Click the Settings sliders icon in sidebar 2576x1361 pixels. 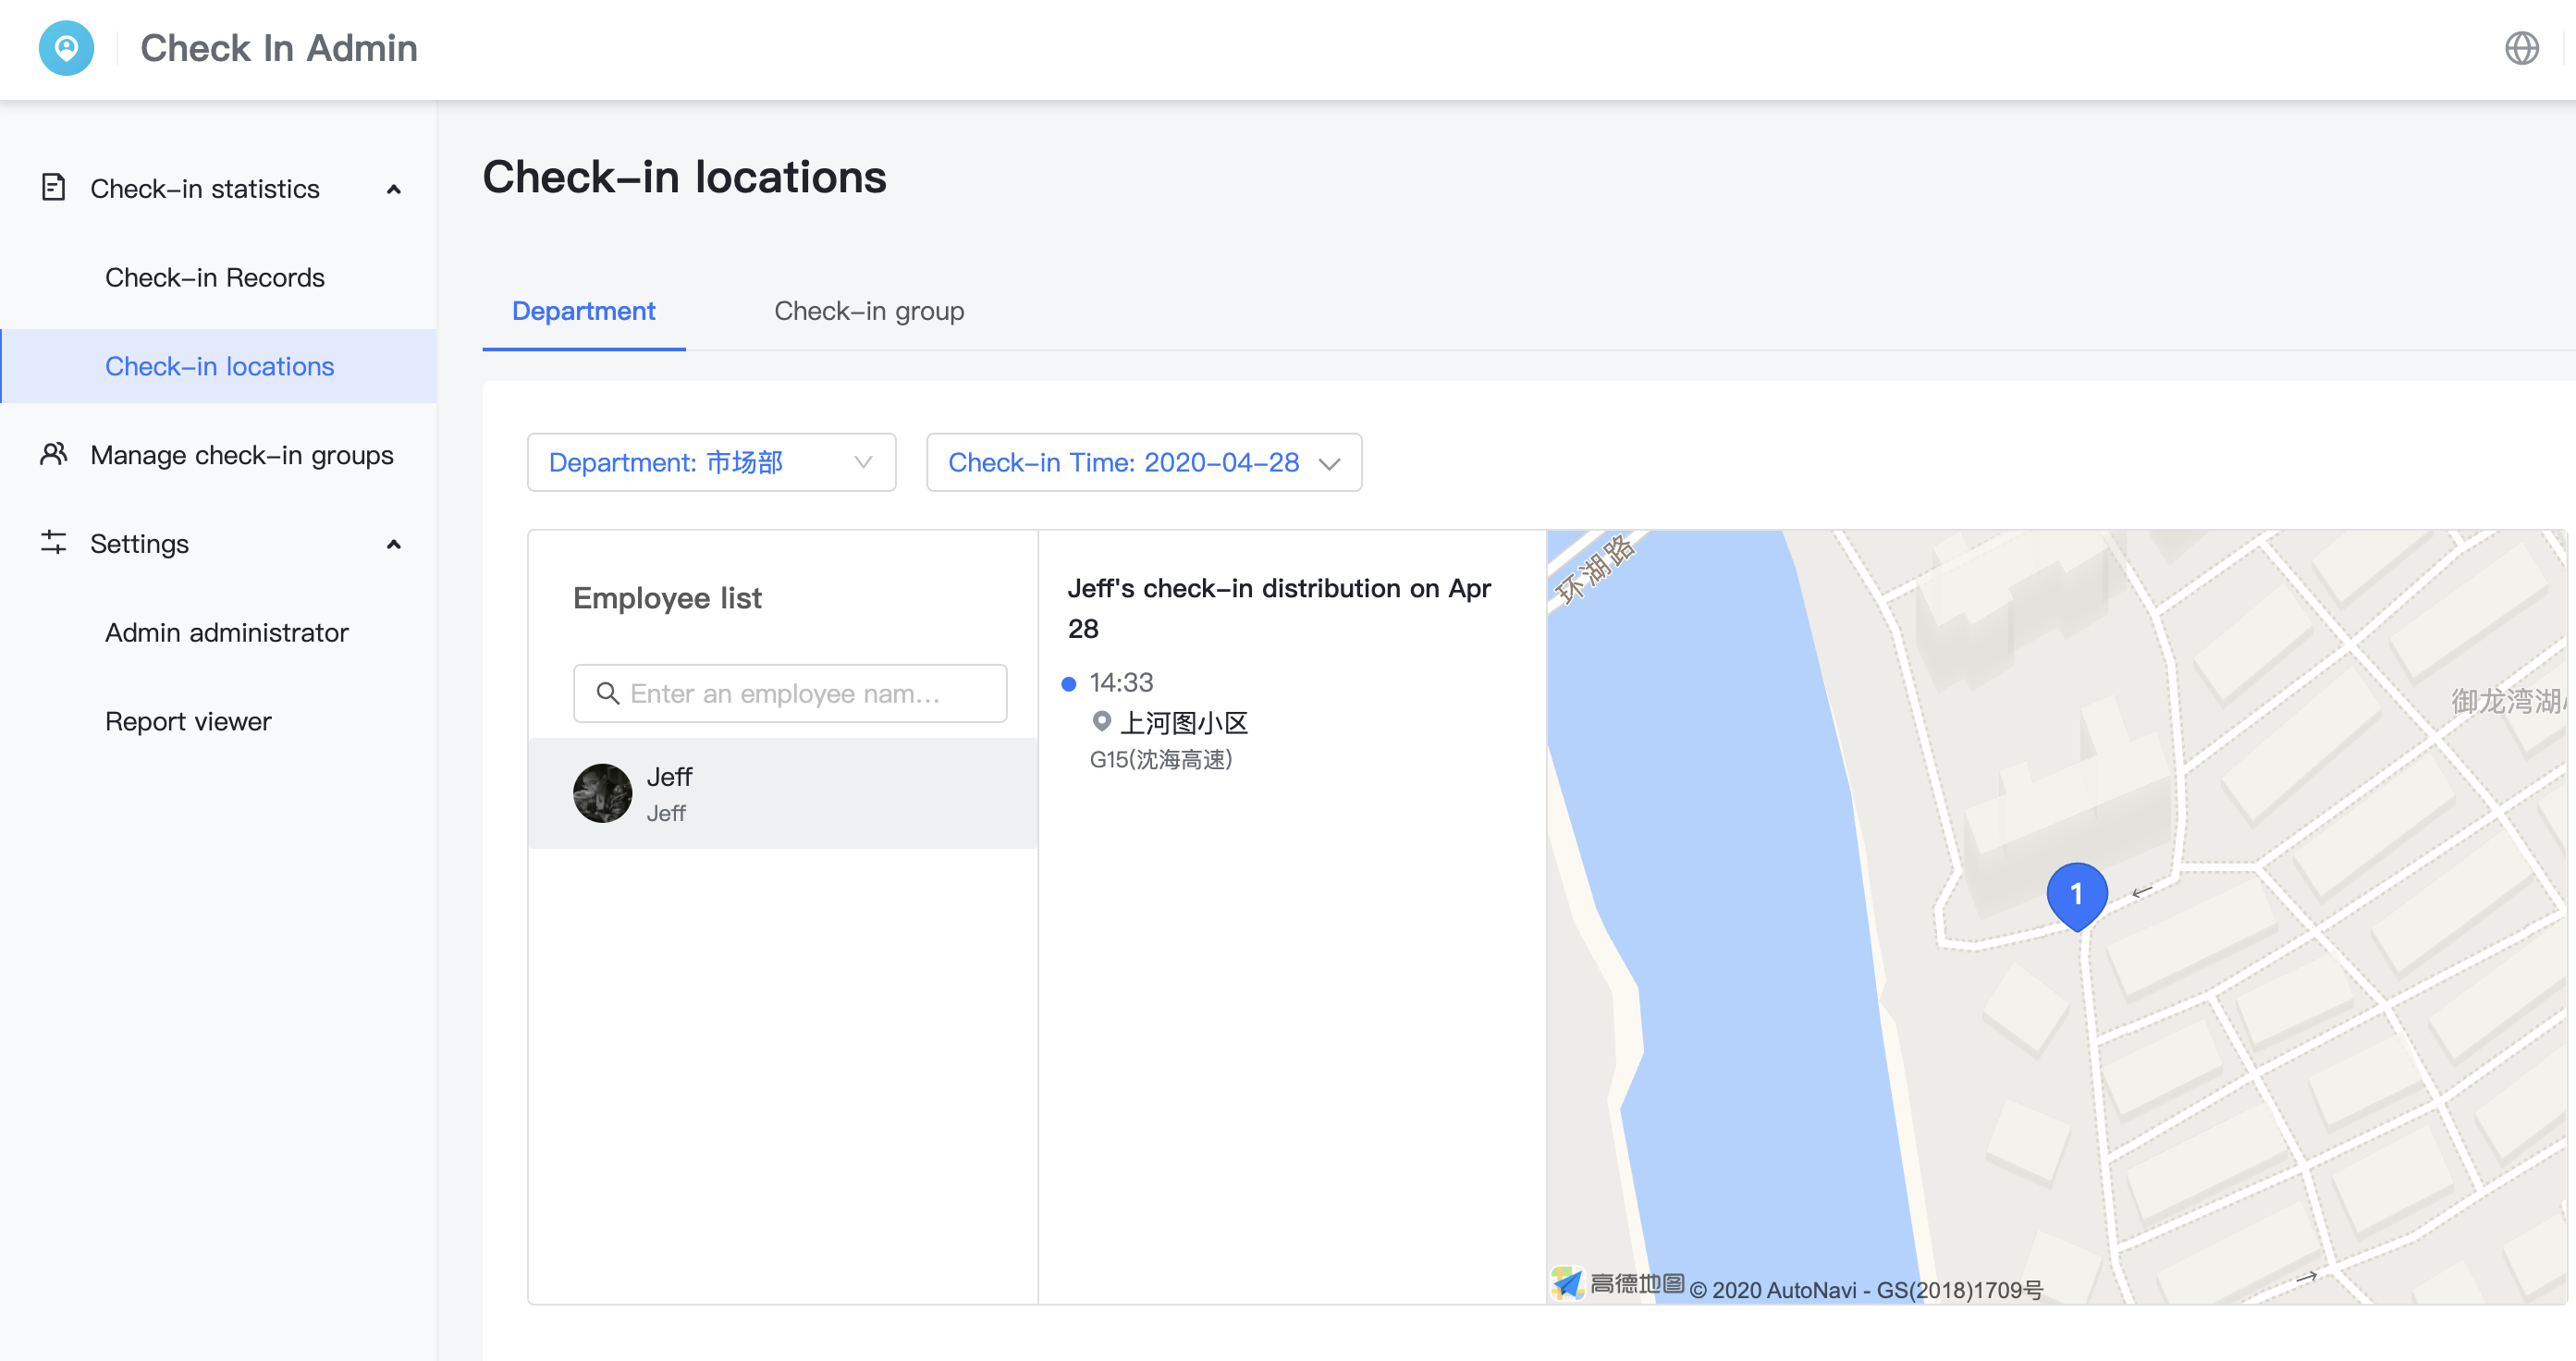(53, 543)
